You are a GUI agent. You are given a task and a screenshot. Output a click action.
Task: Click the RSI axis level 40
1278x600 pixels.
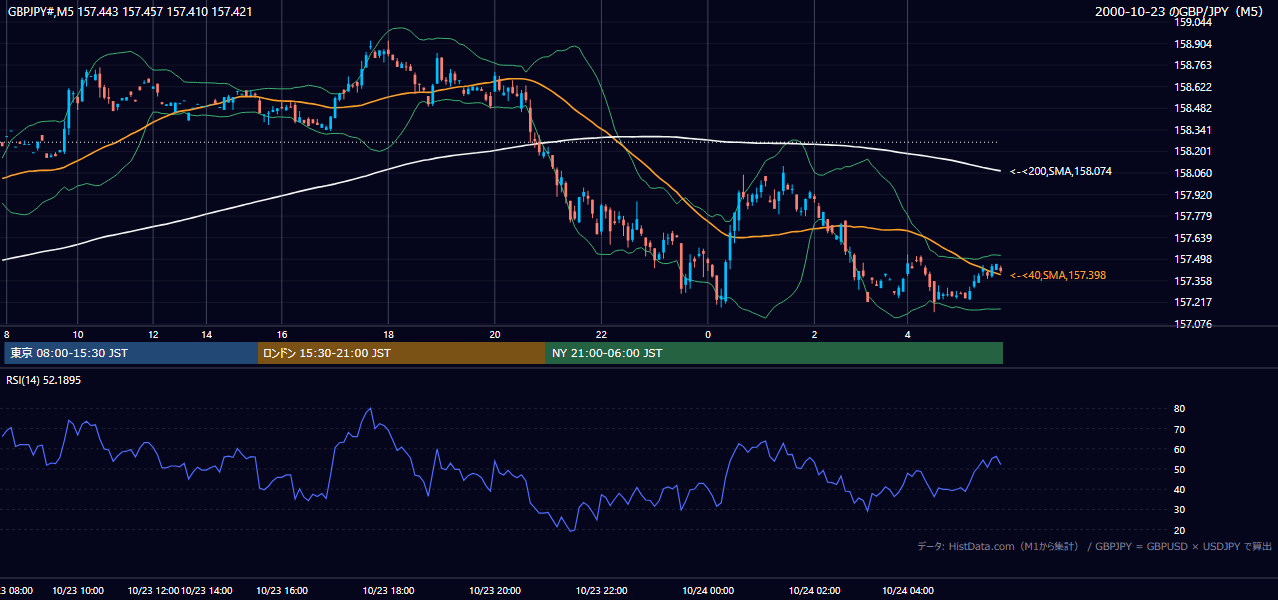(x=1180, y=489)
